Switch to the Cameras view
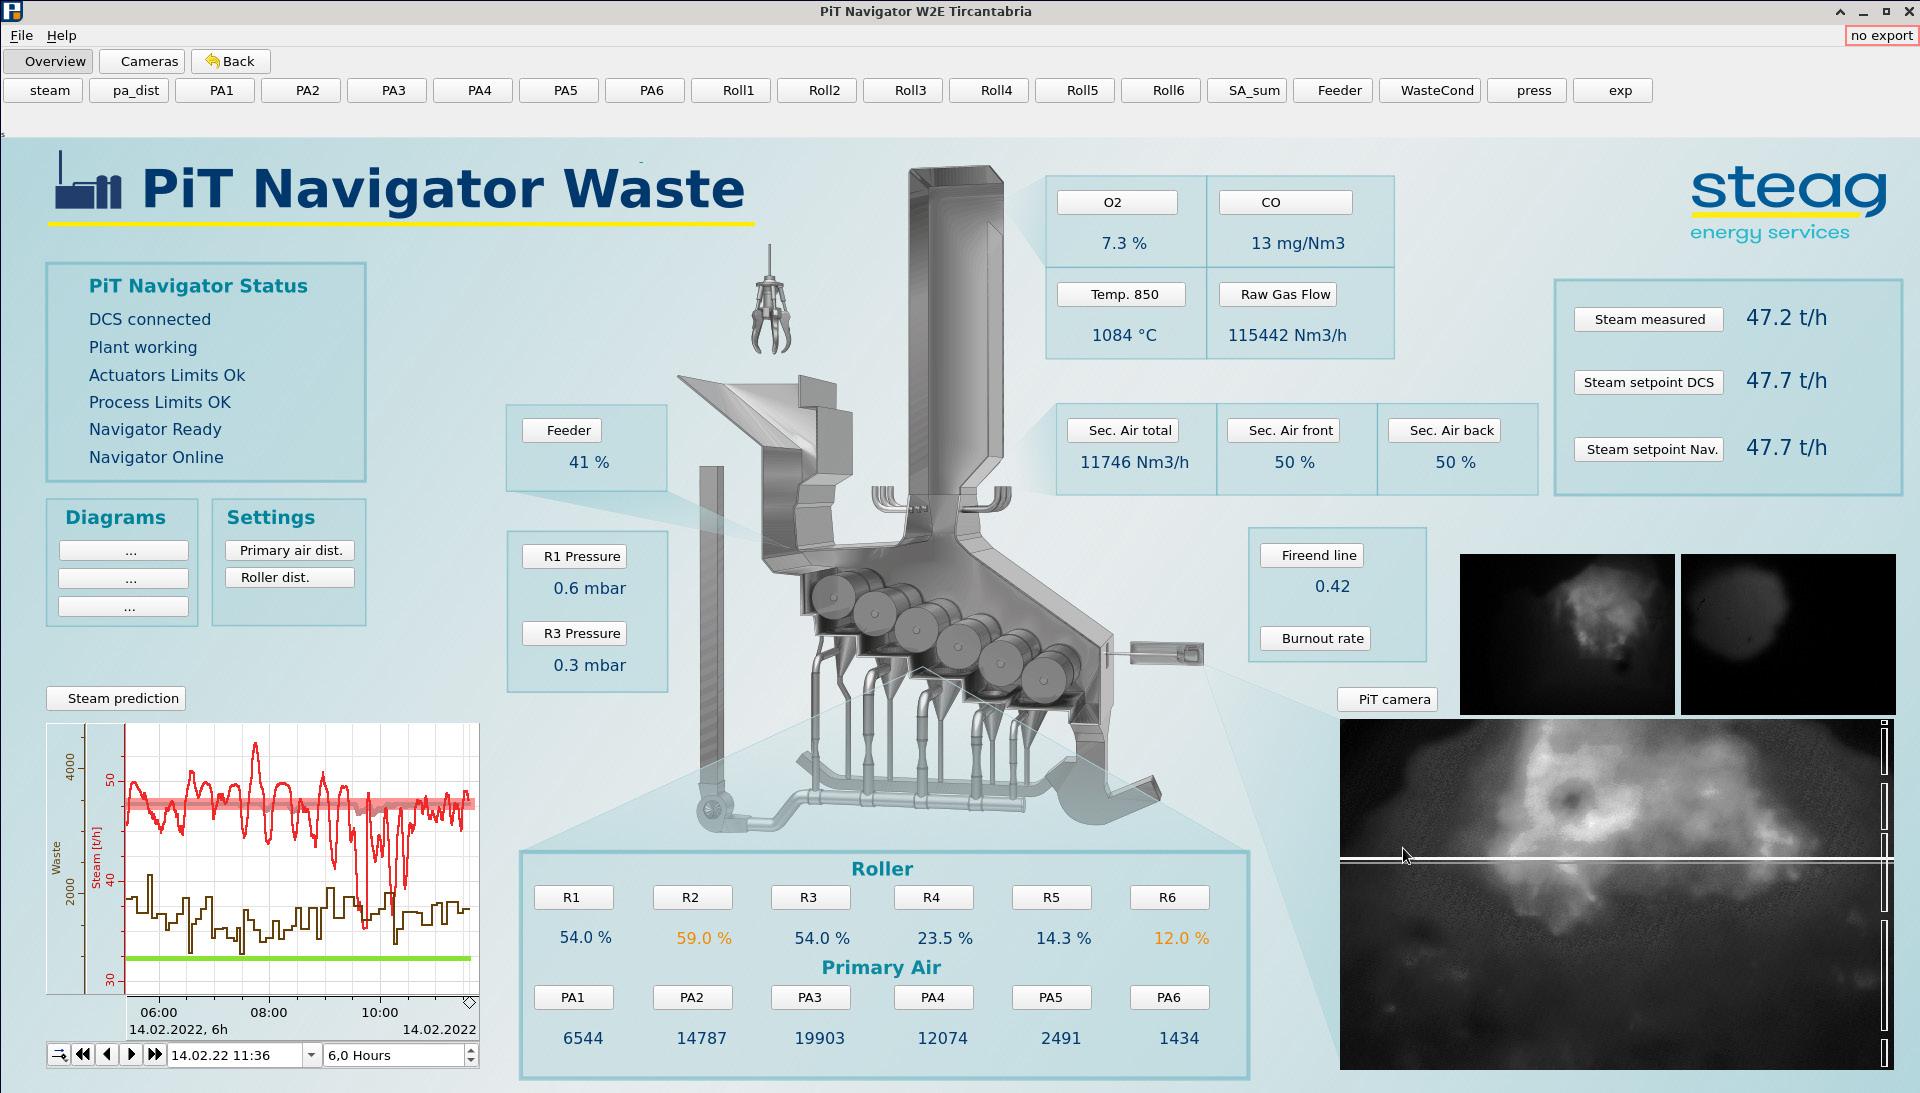Screen dimensions: 1920x1093 (x=142, y=61)
